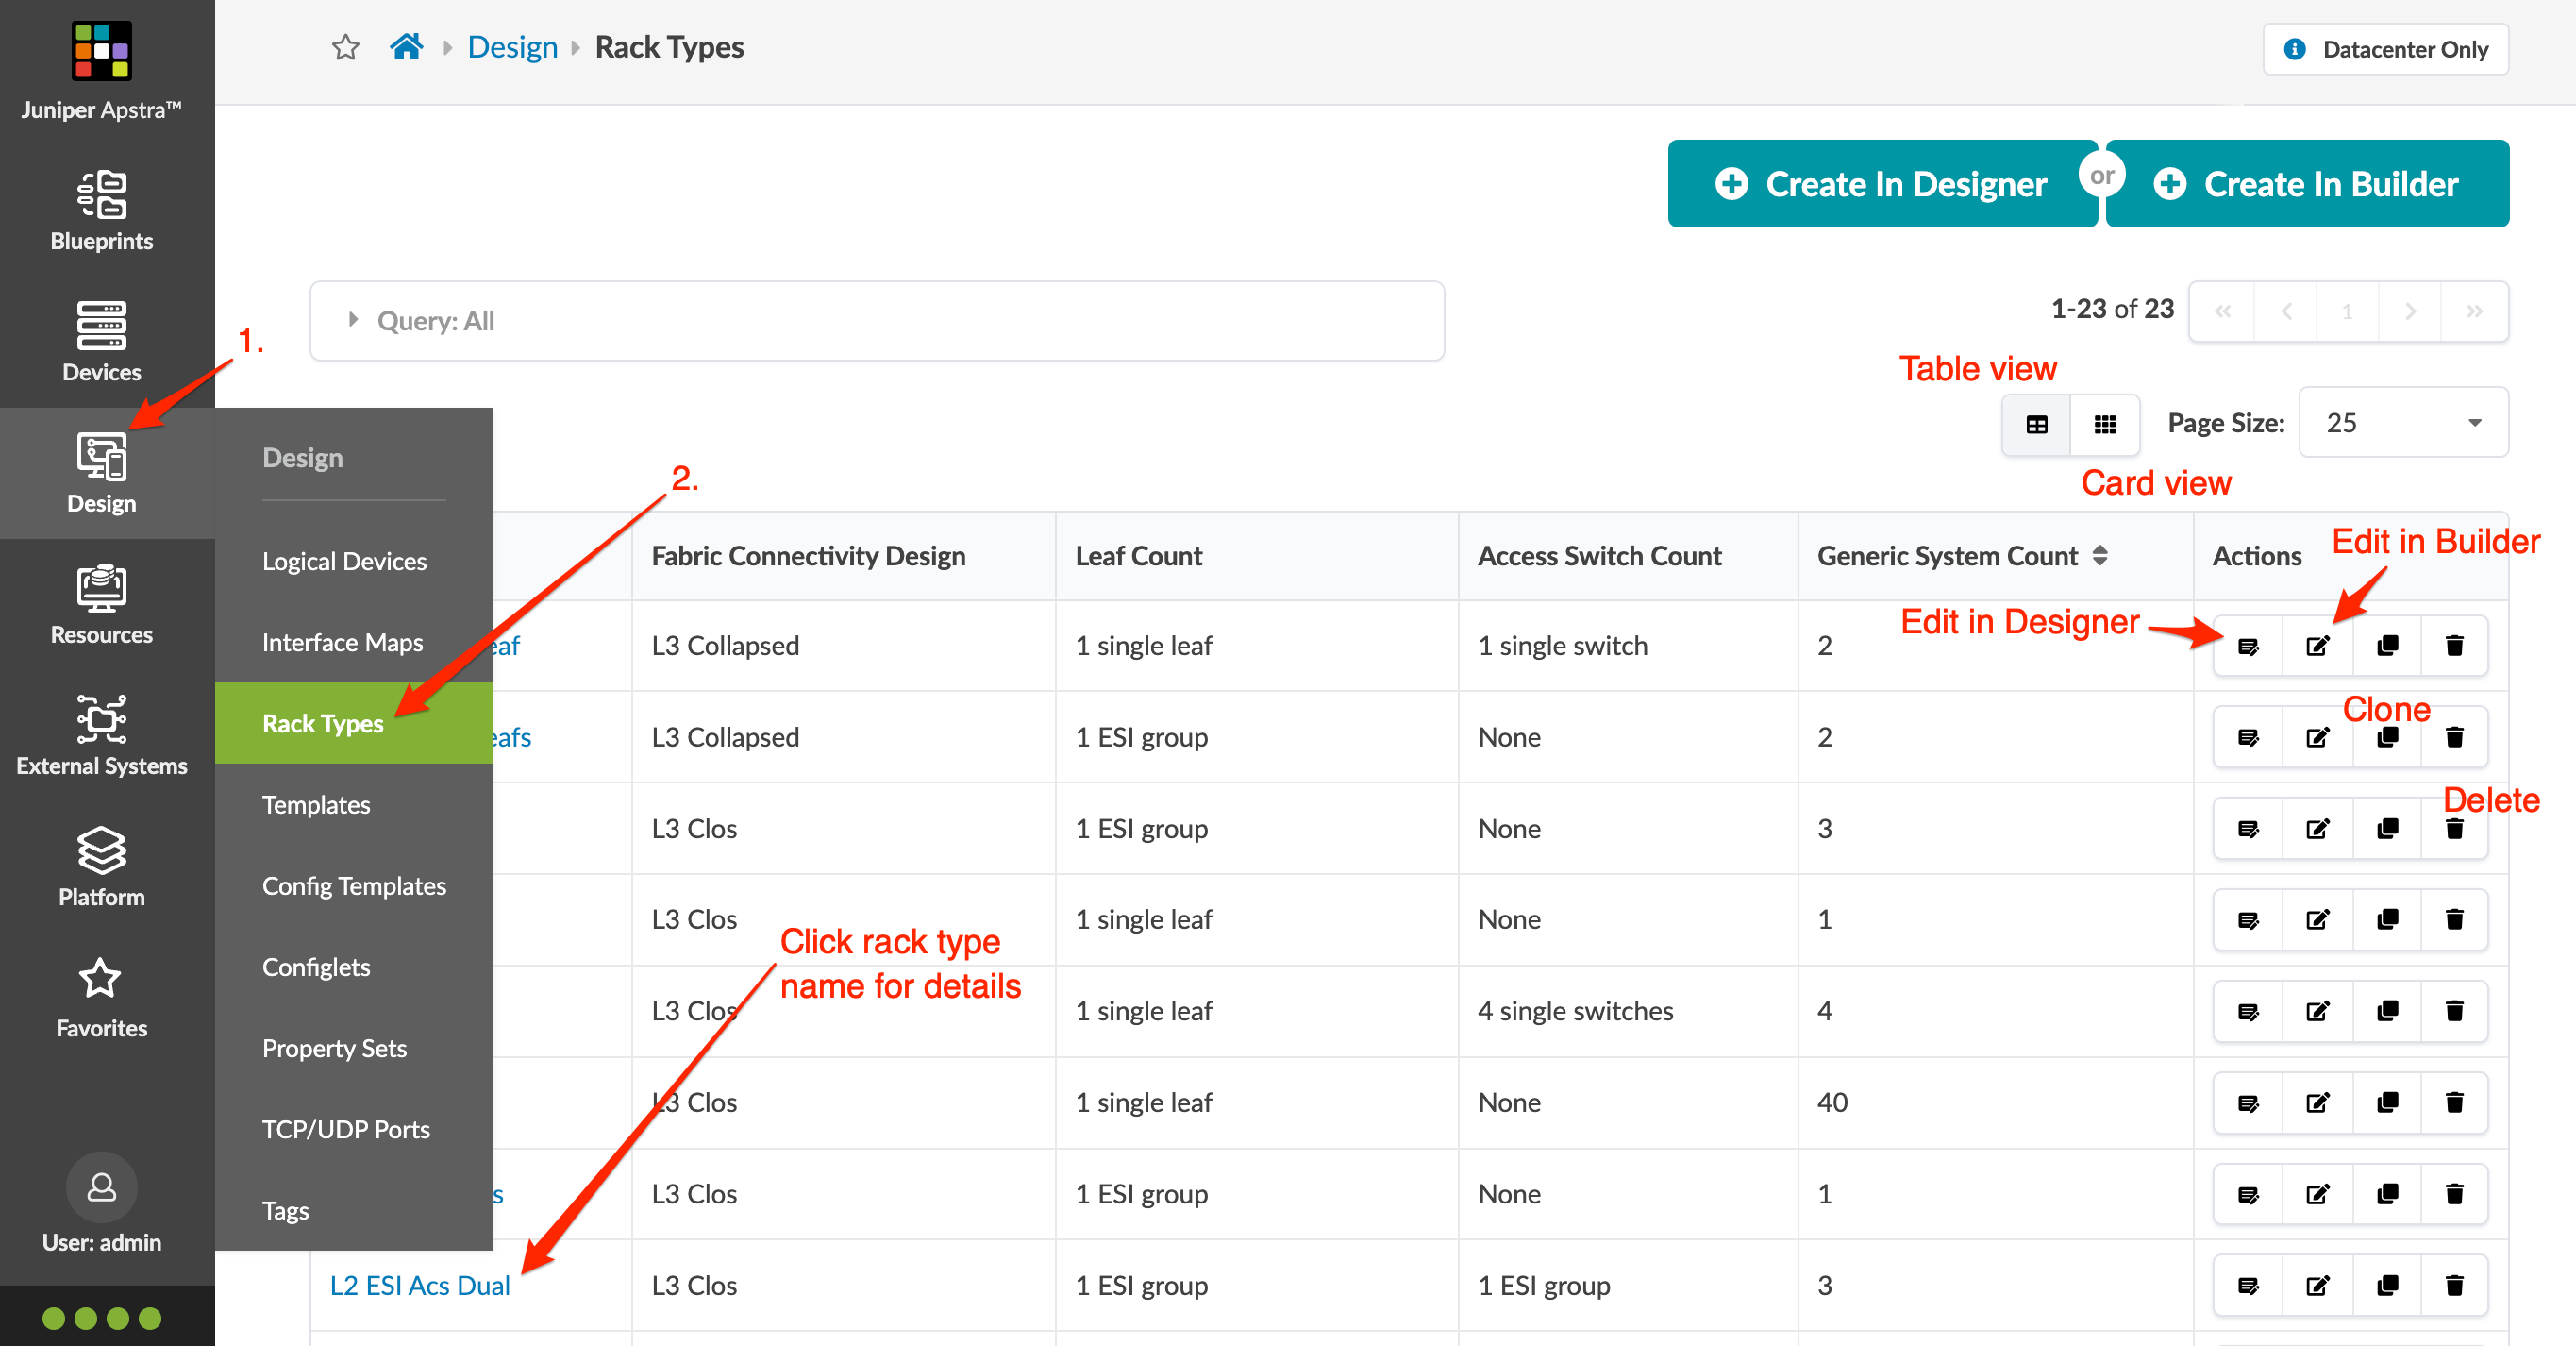Image resolution: width=2576 pixels, height=1346 pixels.
Task: Click the favorite star beside the breadcrumb
Action: [x=345, y=47]
